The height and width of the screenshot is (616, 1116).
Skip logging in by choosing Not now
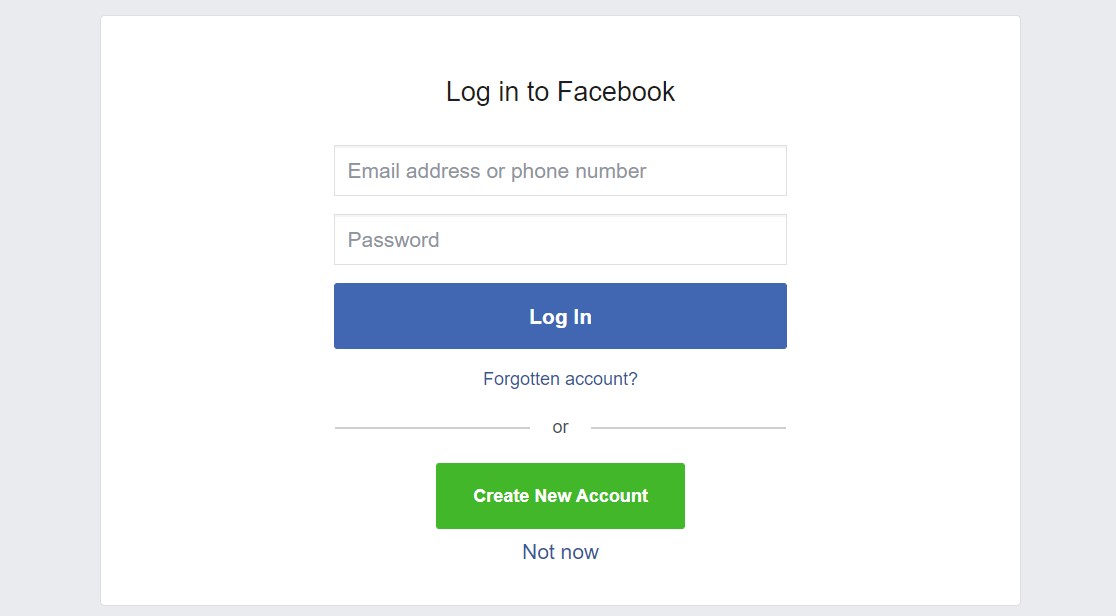point(560,552)
